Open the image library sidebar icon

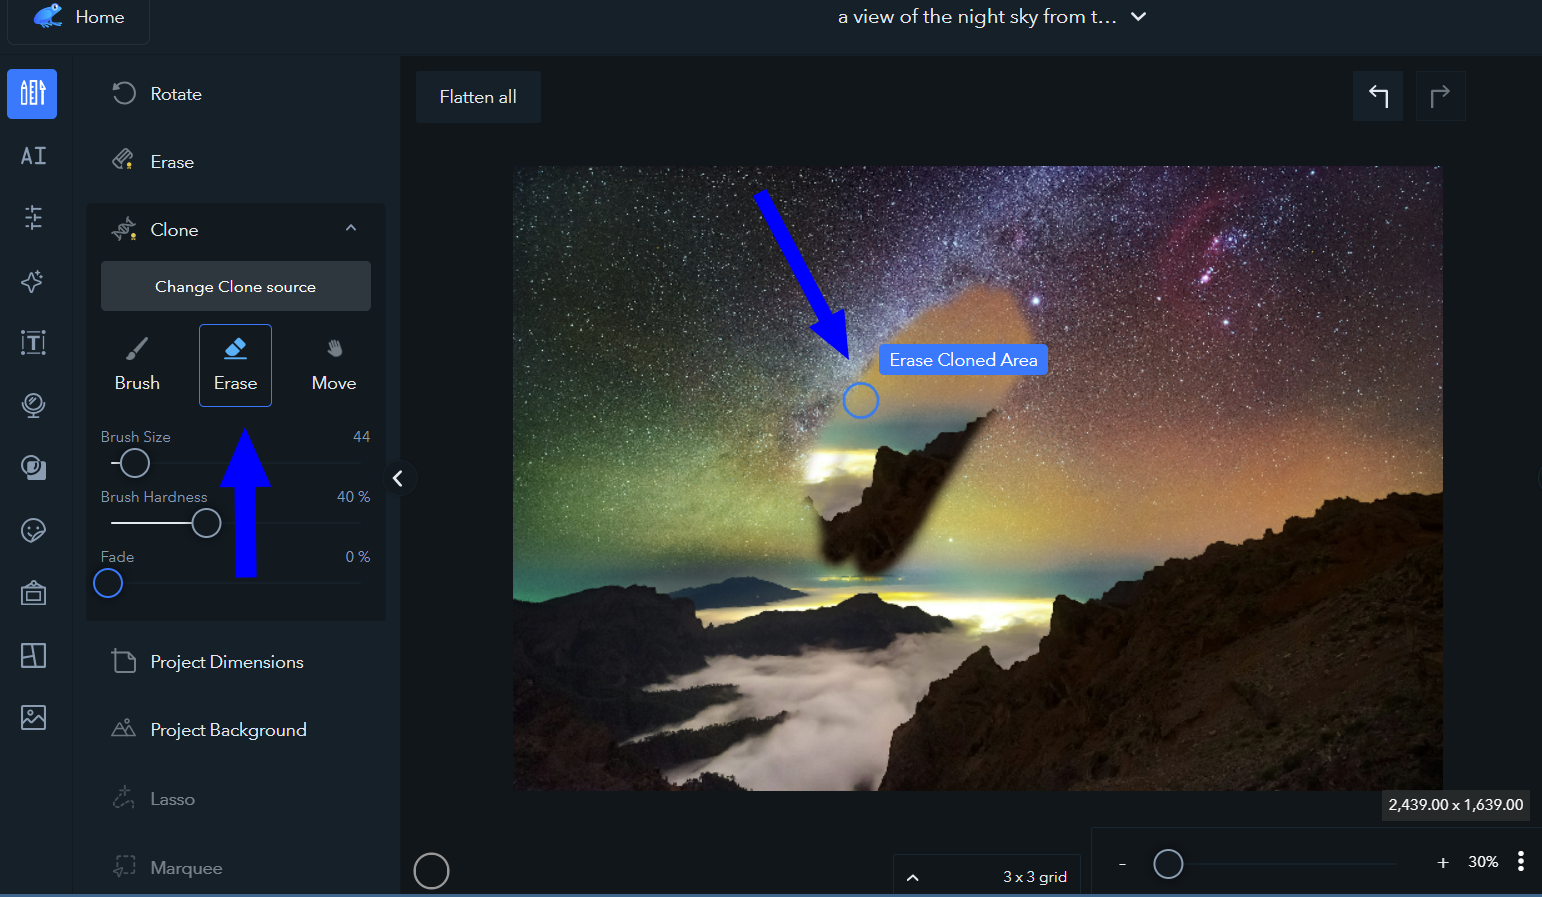tap(33, 718)
